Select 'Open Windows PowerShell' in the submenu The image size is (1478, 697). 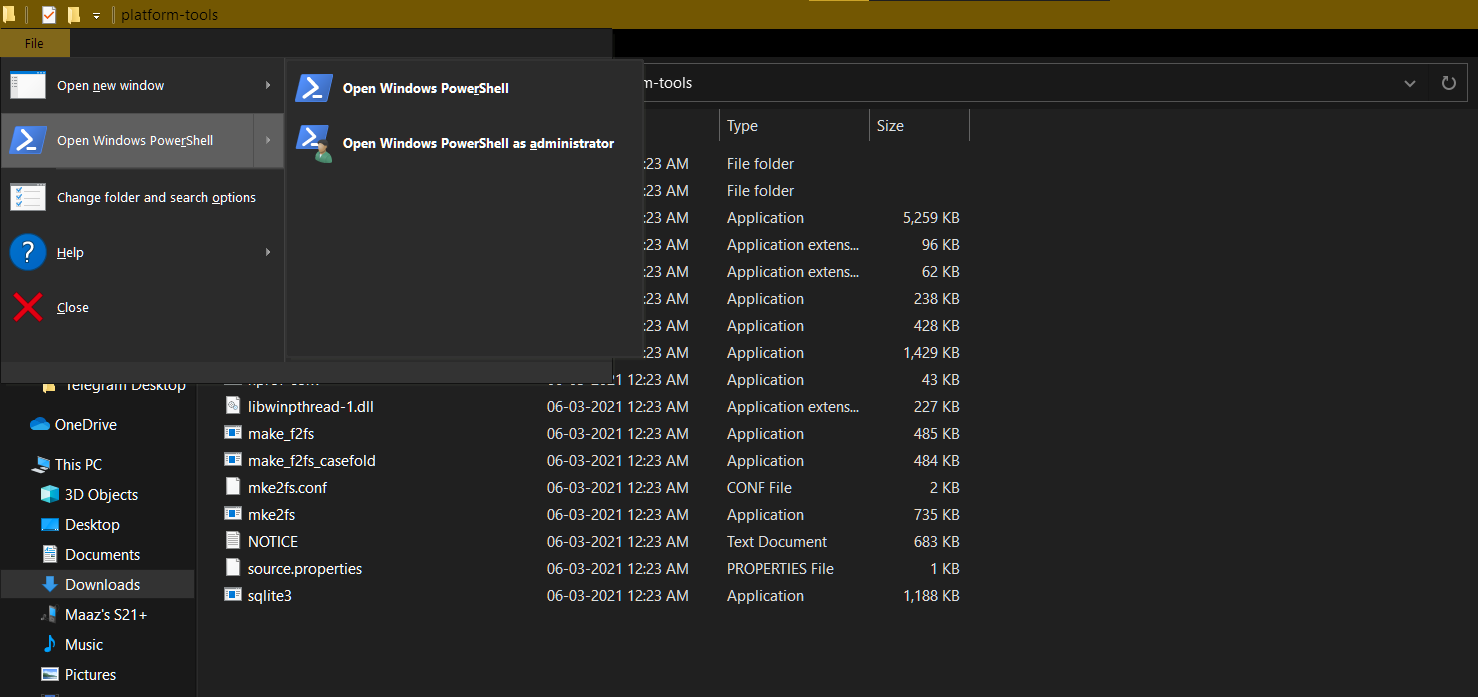tap(464, 88)
